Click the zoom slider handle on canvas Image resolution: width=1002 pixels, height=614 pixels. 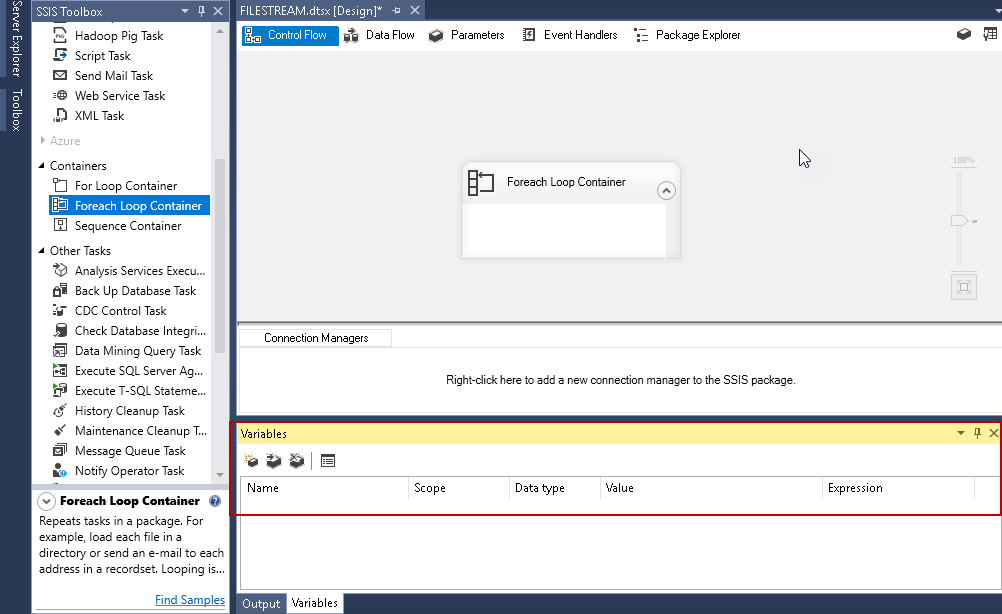click(959, 220)
